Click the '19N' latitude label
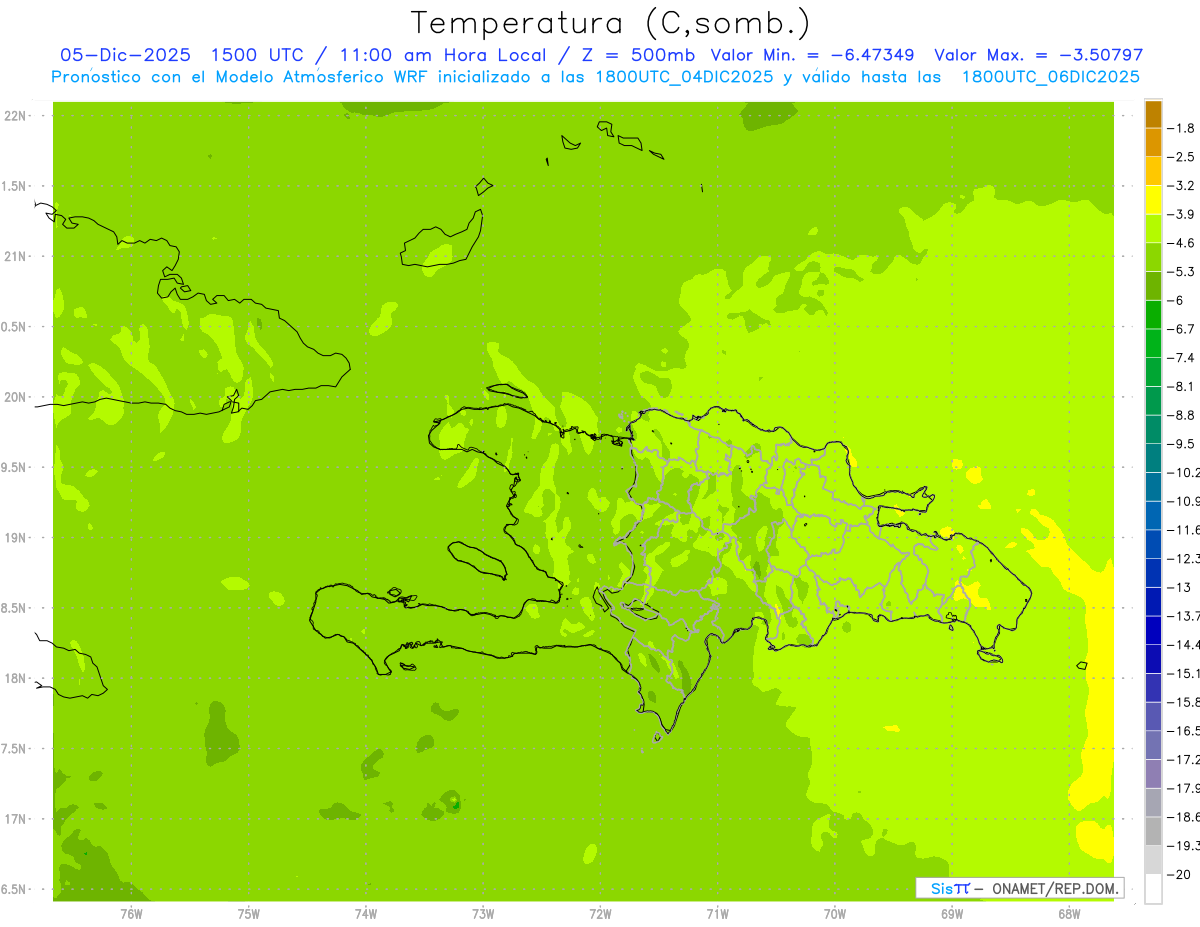Screen dimensions: 1200x927 [x=15, y=538]
